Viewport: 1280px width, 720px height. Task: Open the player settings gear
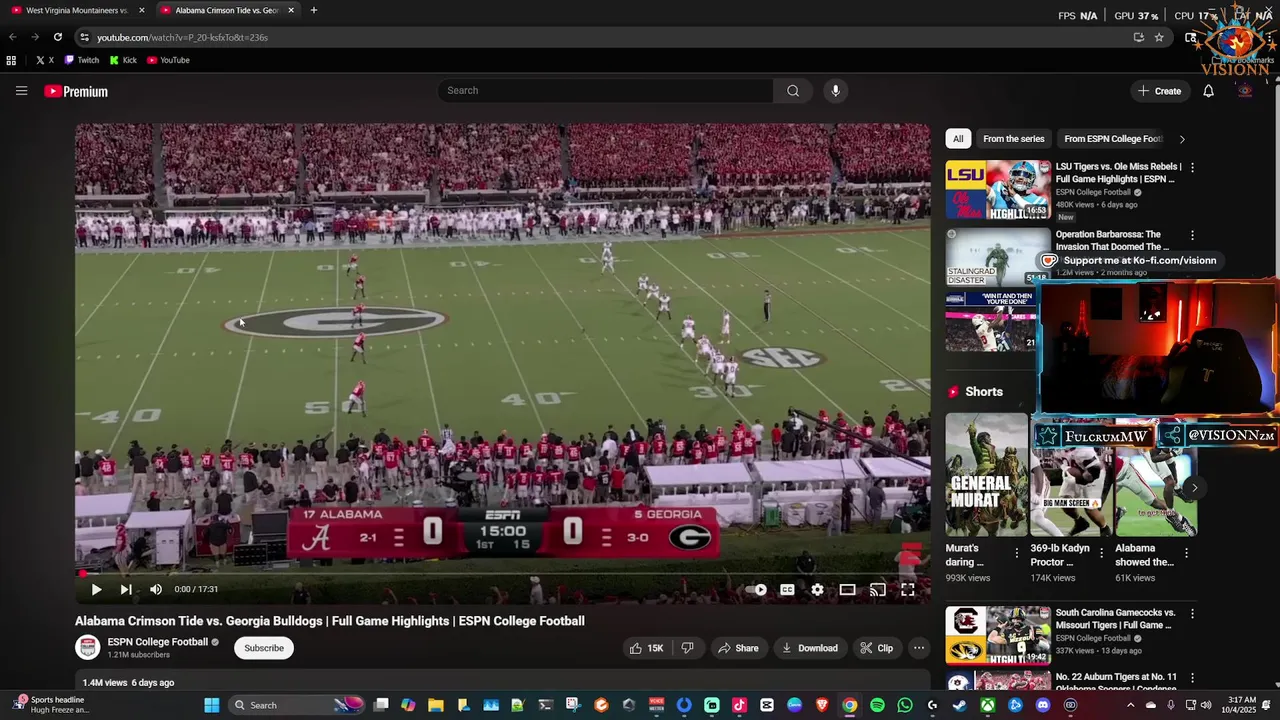pyautogui.click(x=817, y=590)
